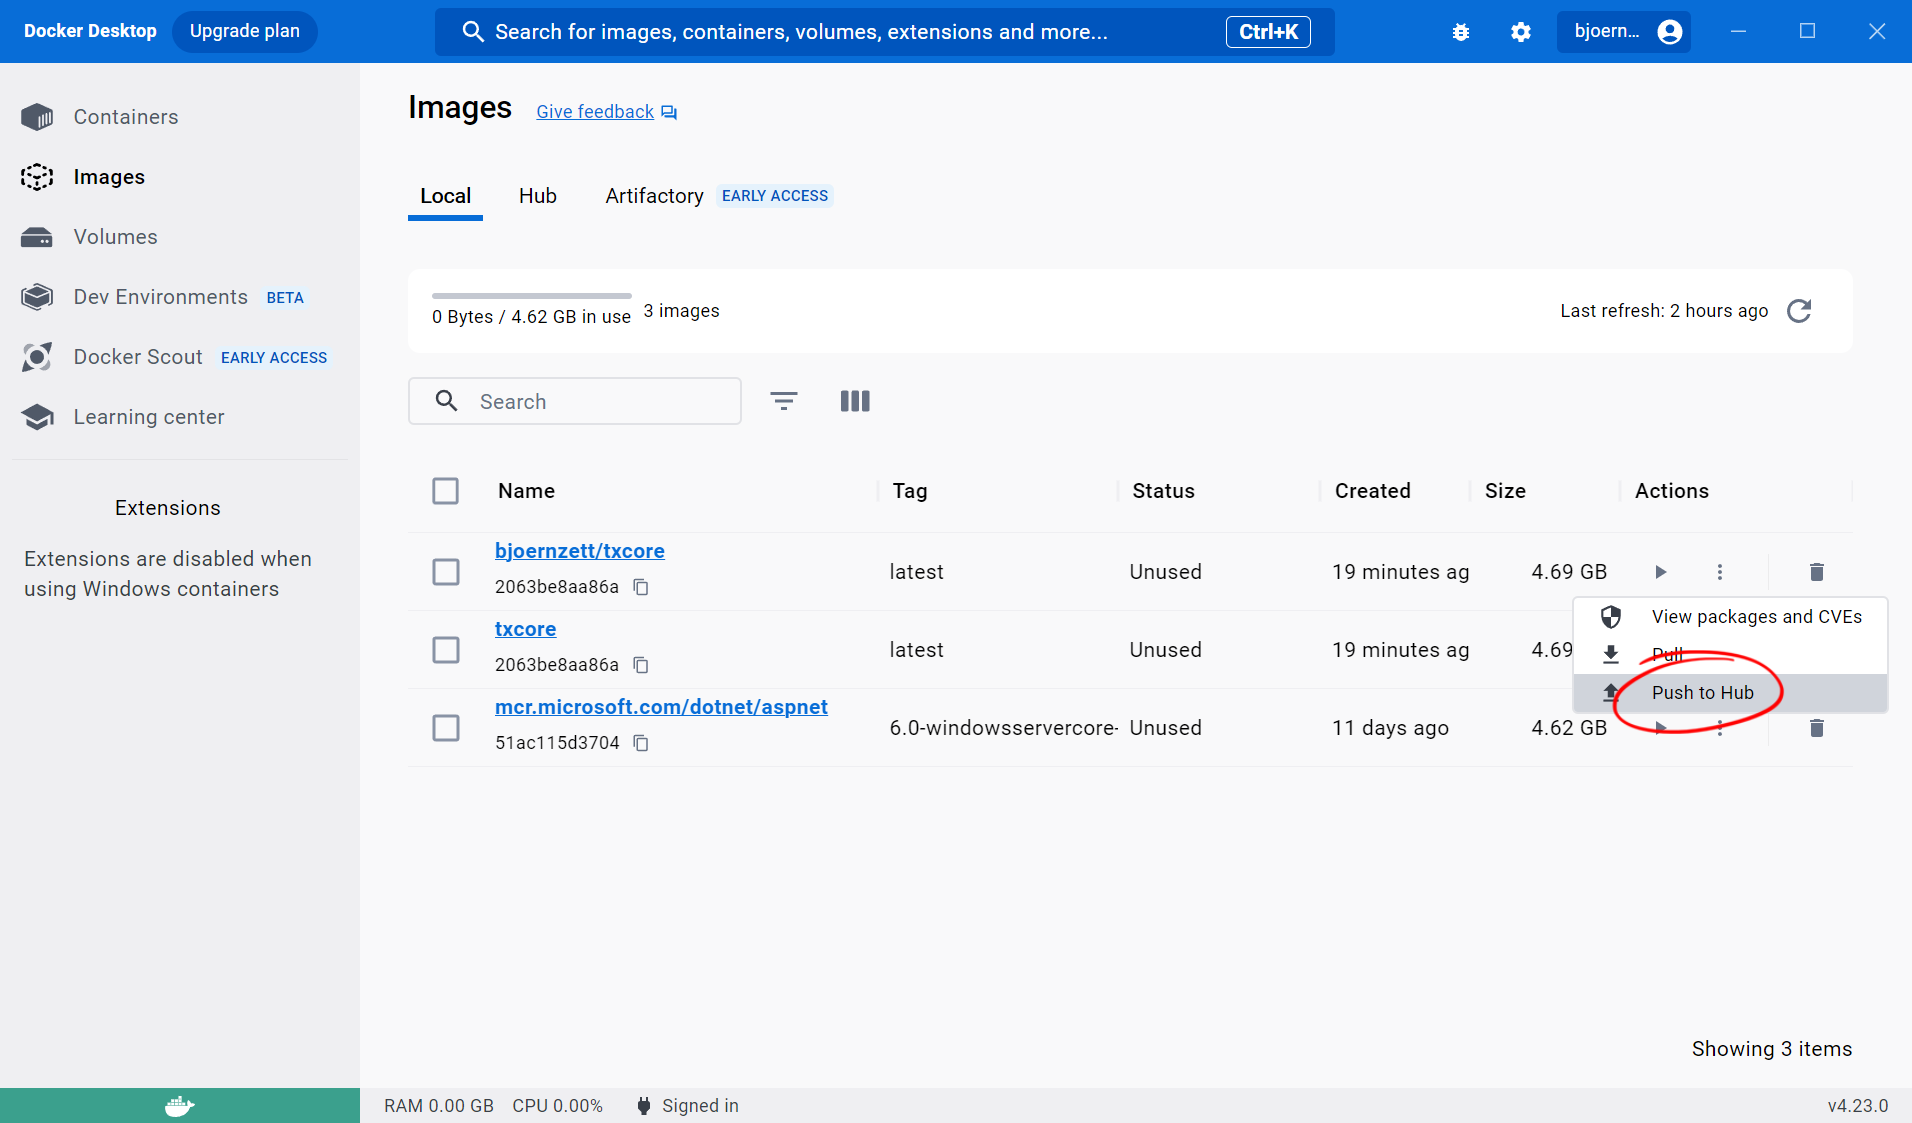
Task: Open the bjoern account menu
Action: [x=1624, y=32]
